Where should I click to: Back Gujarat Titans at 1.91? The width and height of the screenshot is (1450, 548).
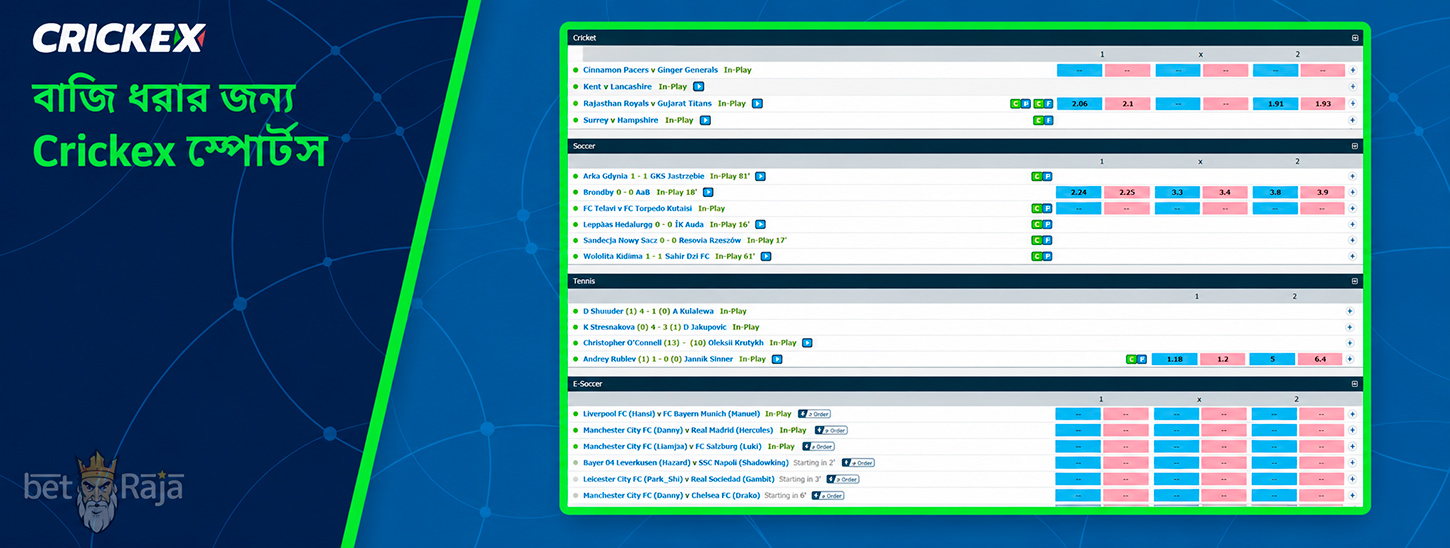1275,103
